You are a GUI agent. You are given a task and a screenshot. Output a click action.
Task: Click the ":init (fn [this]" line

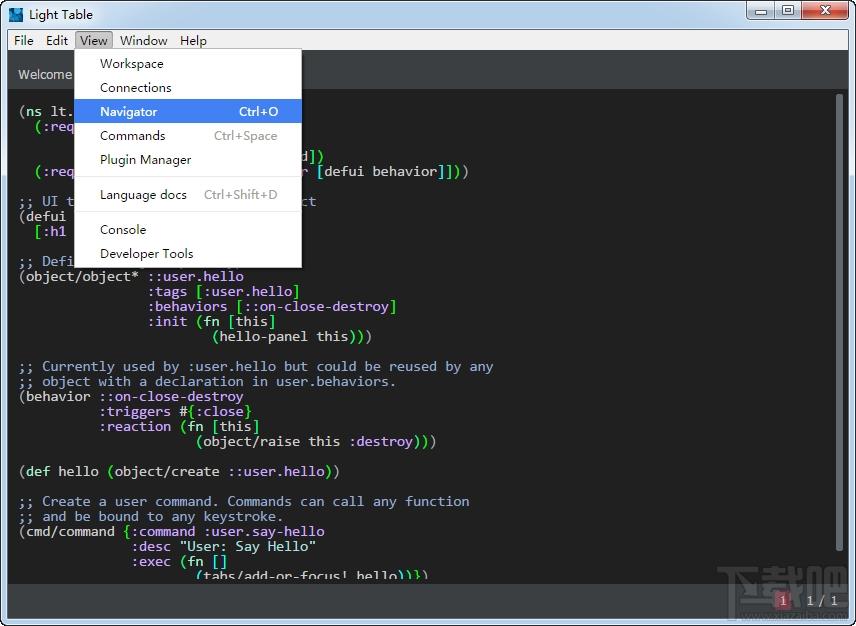point(211,321)
